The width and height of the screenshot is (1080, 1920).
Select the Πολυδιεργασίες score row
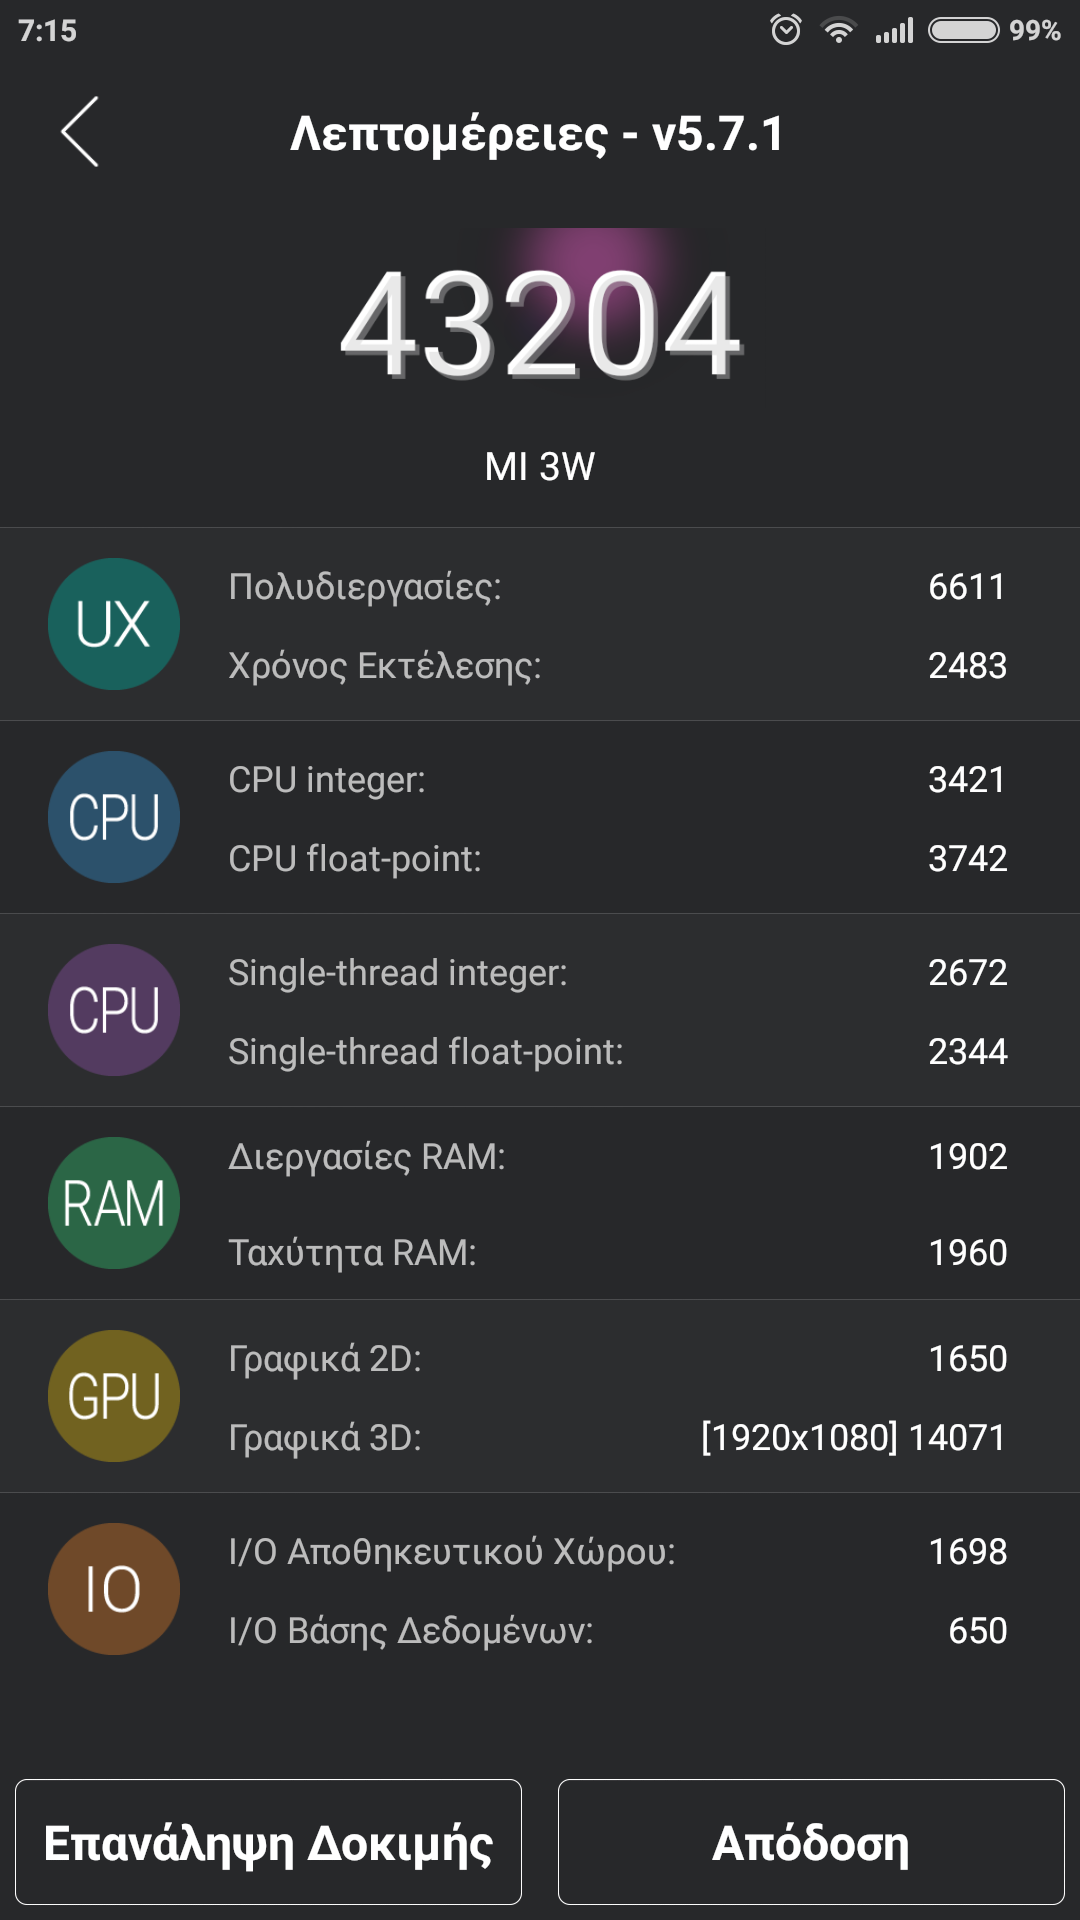click(616, 587)
